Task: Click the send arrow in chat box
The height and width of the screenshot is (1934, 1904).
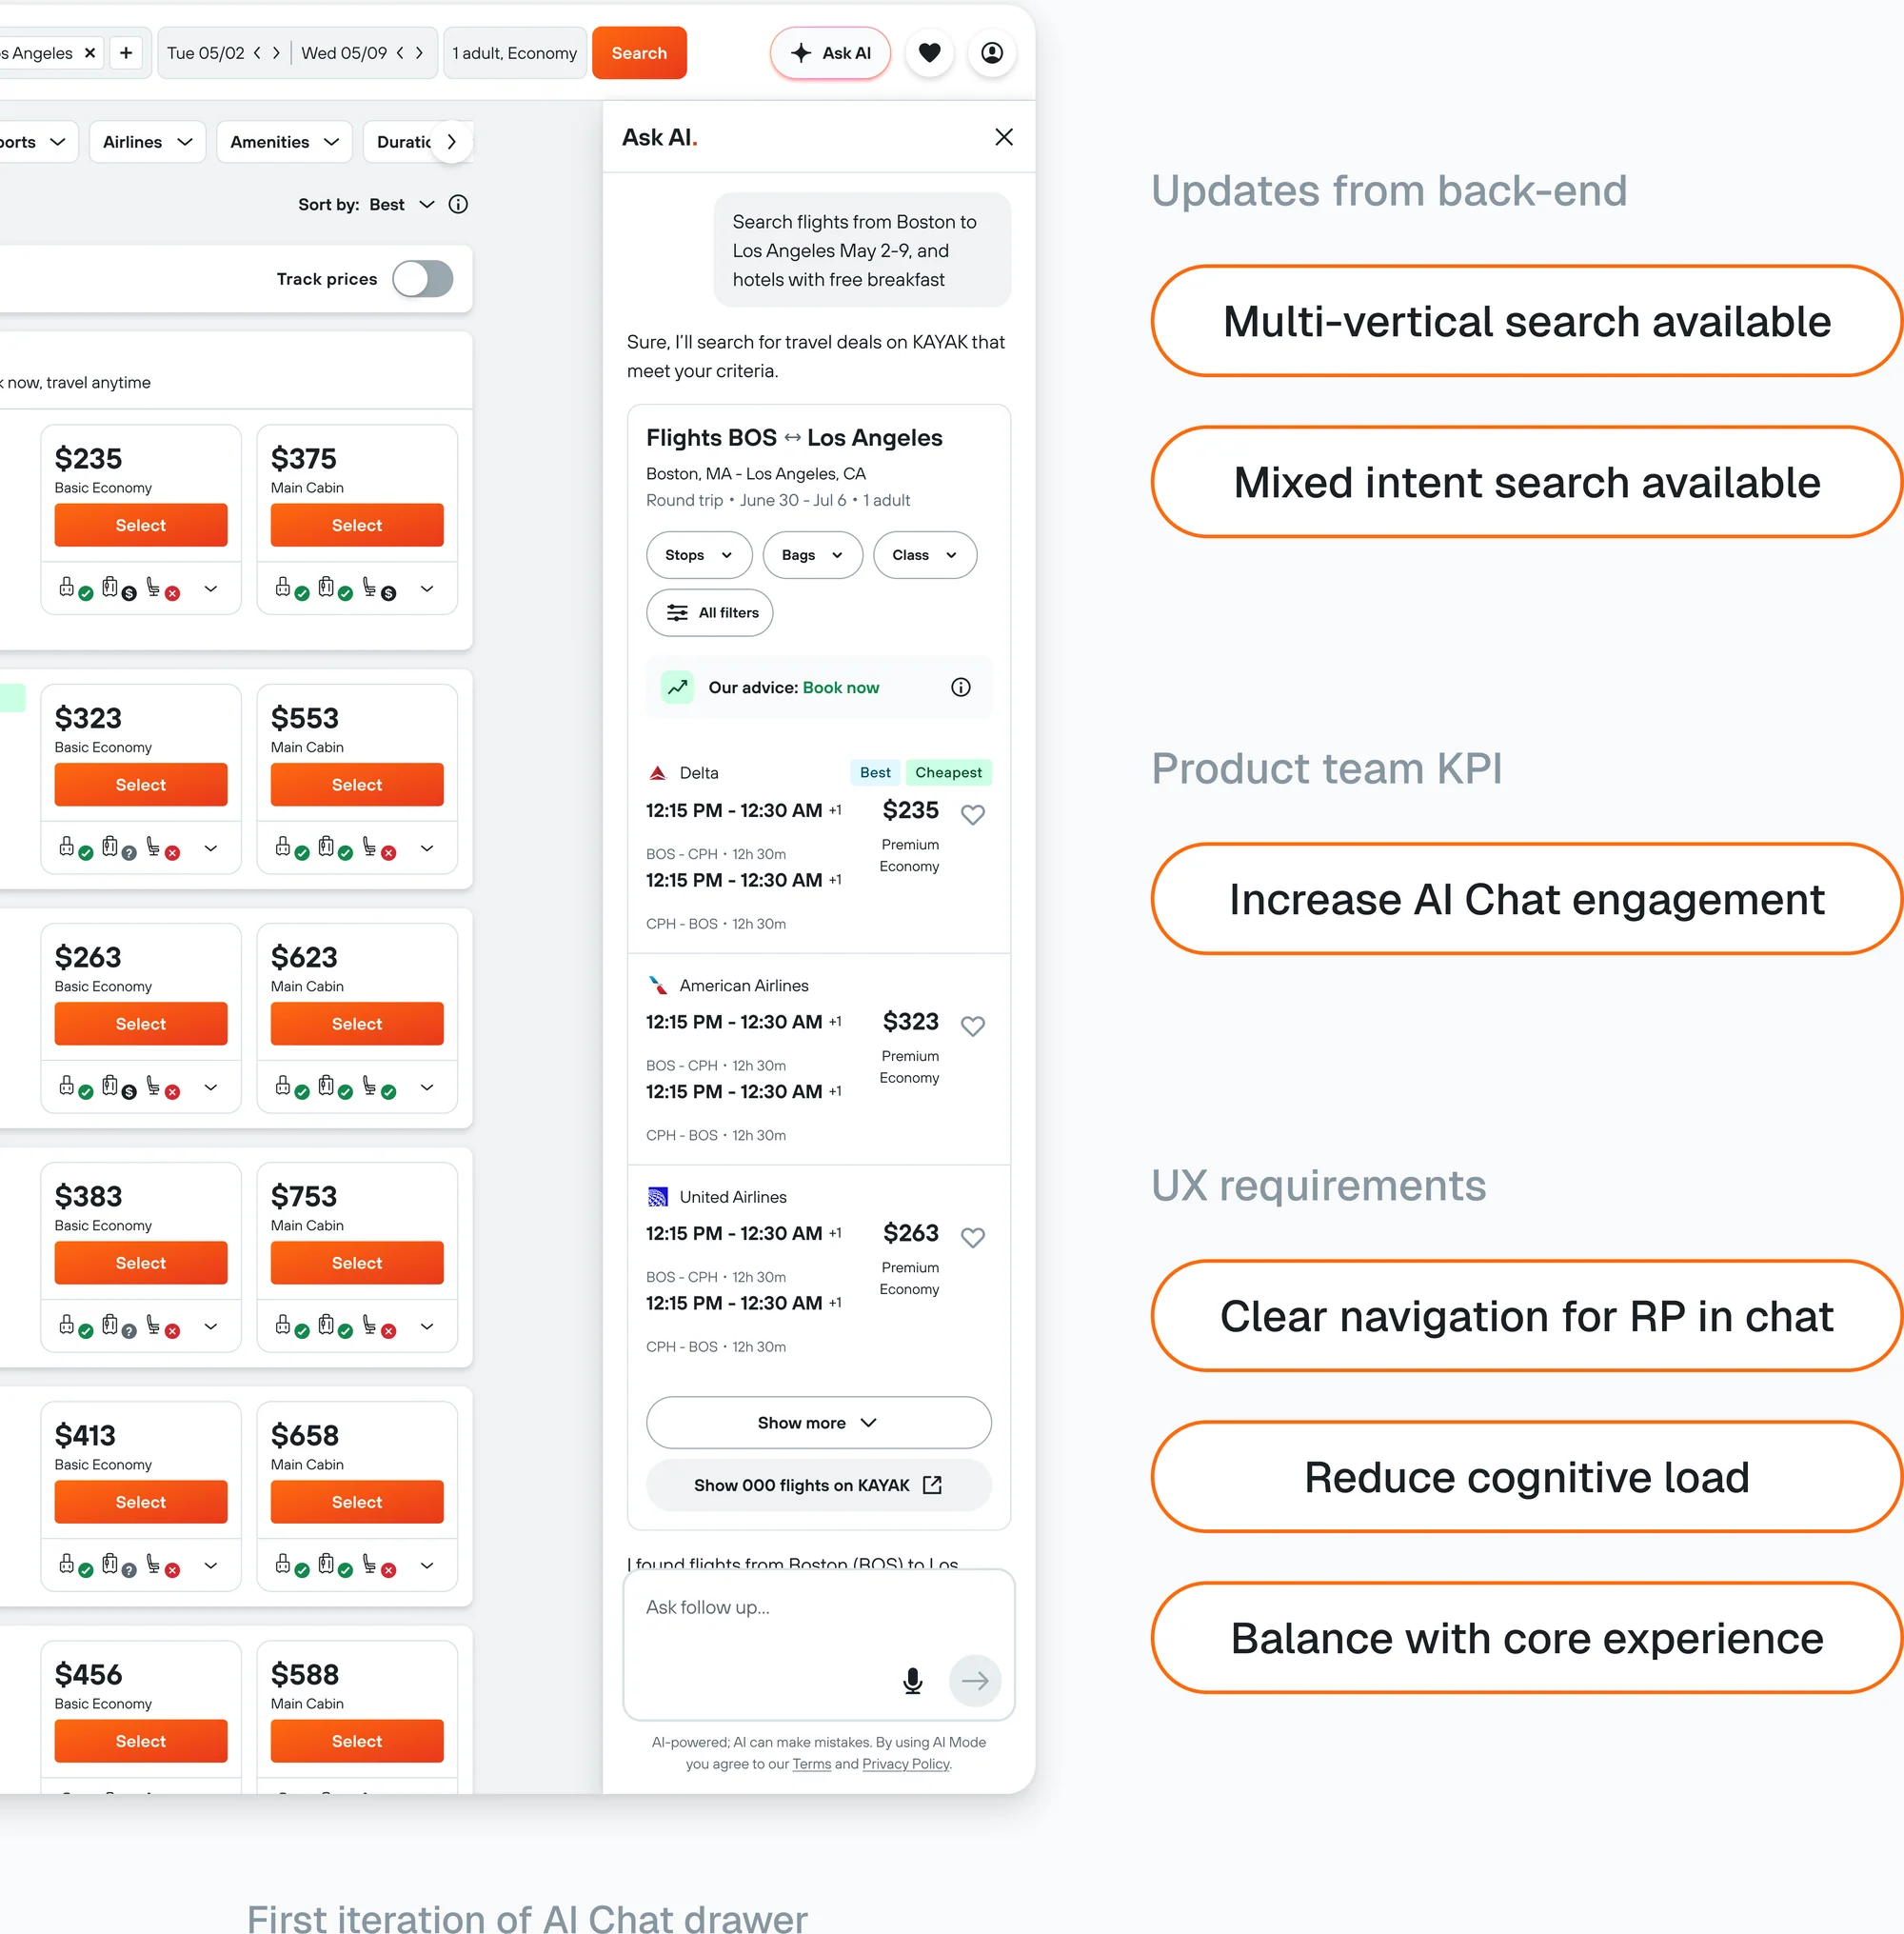Action: pos(974,1681)
